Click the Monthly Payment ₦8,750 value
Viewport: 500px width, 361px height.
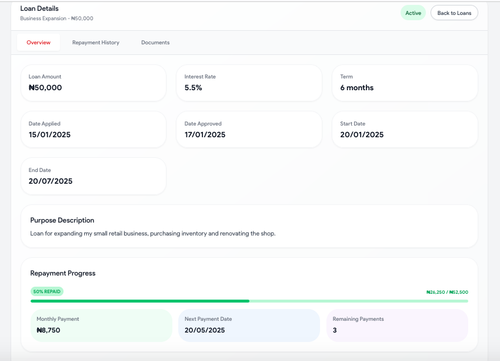[48, 330]
